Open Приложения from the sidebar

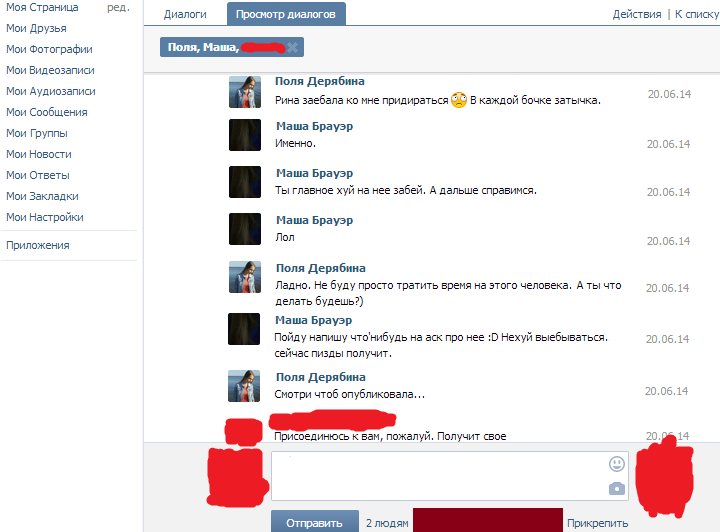pos(38,245)
